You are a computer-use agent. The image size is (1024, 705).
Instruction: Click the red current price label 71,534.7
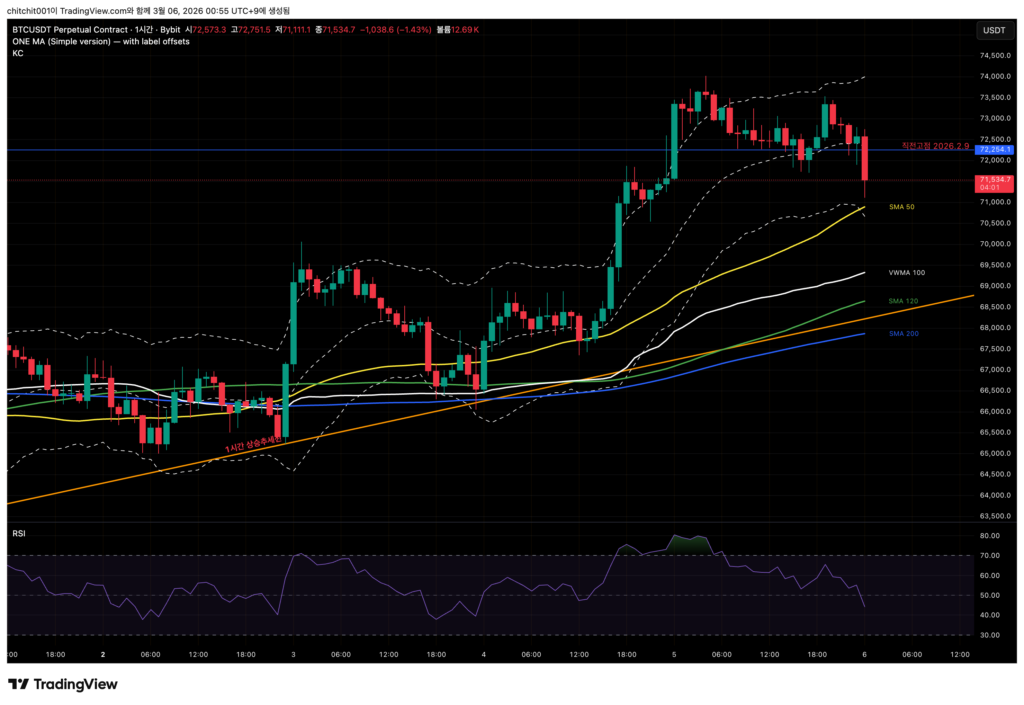pyautogui.click(x=996, y=179)
